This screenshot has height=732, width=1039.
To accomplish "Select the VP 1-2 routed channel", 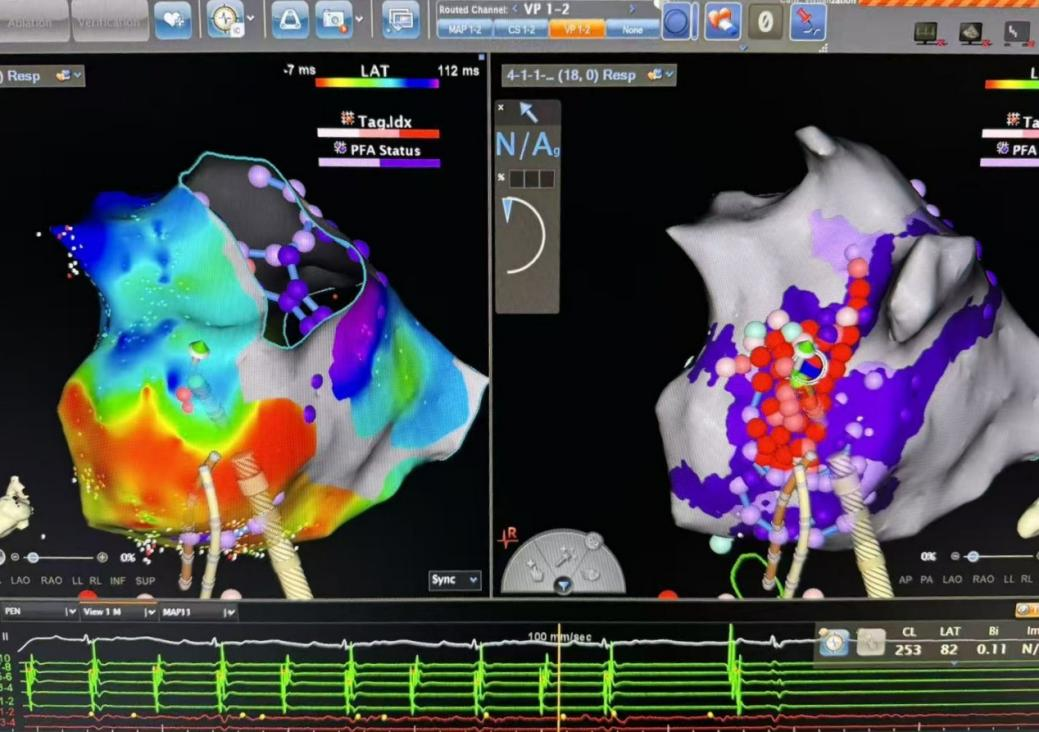I will pyautogui.click(x=576, y=30).
